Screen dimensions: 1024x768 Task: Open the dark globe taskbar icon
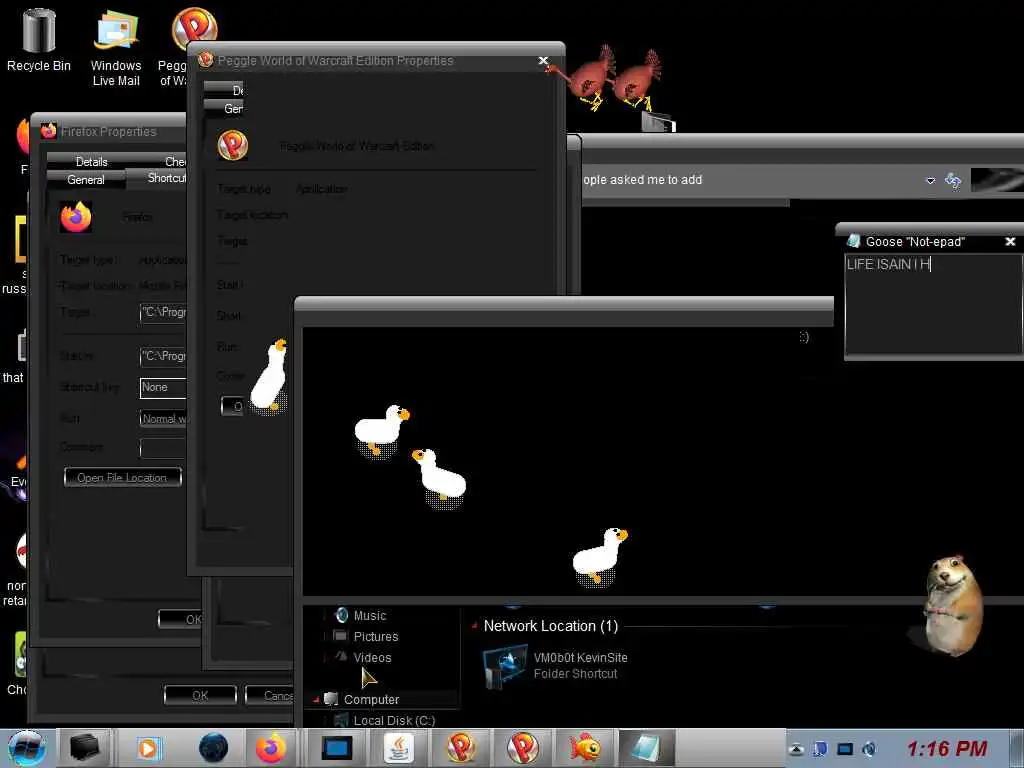tap(214, 748)
